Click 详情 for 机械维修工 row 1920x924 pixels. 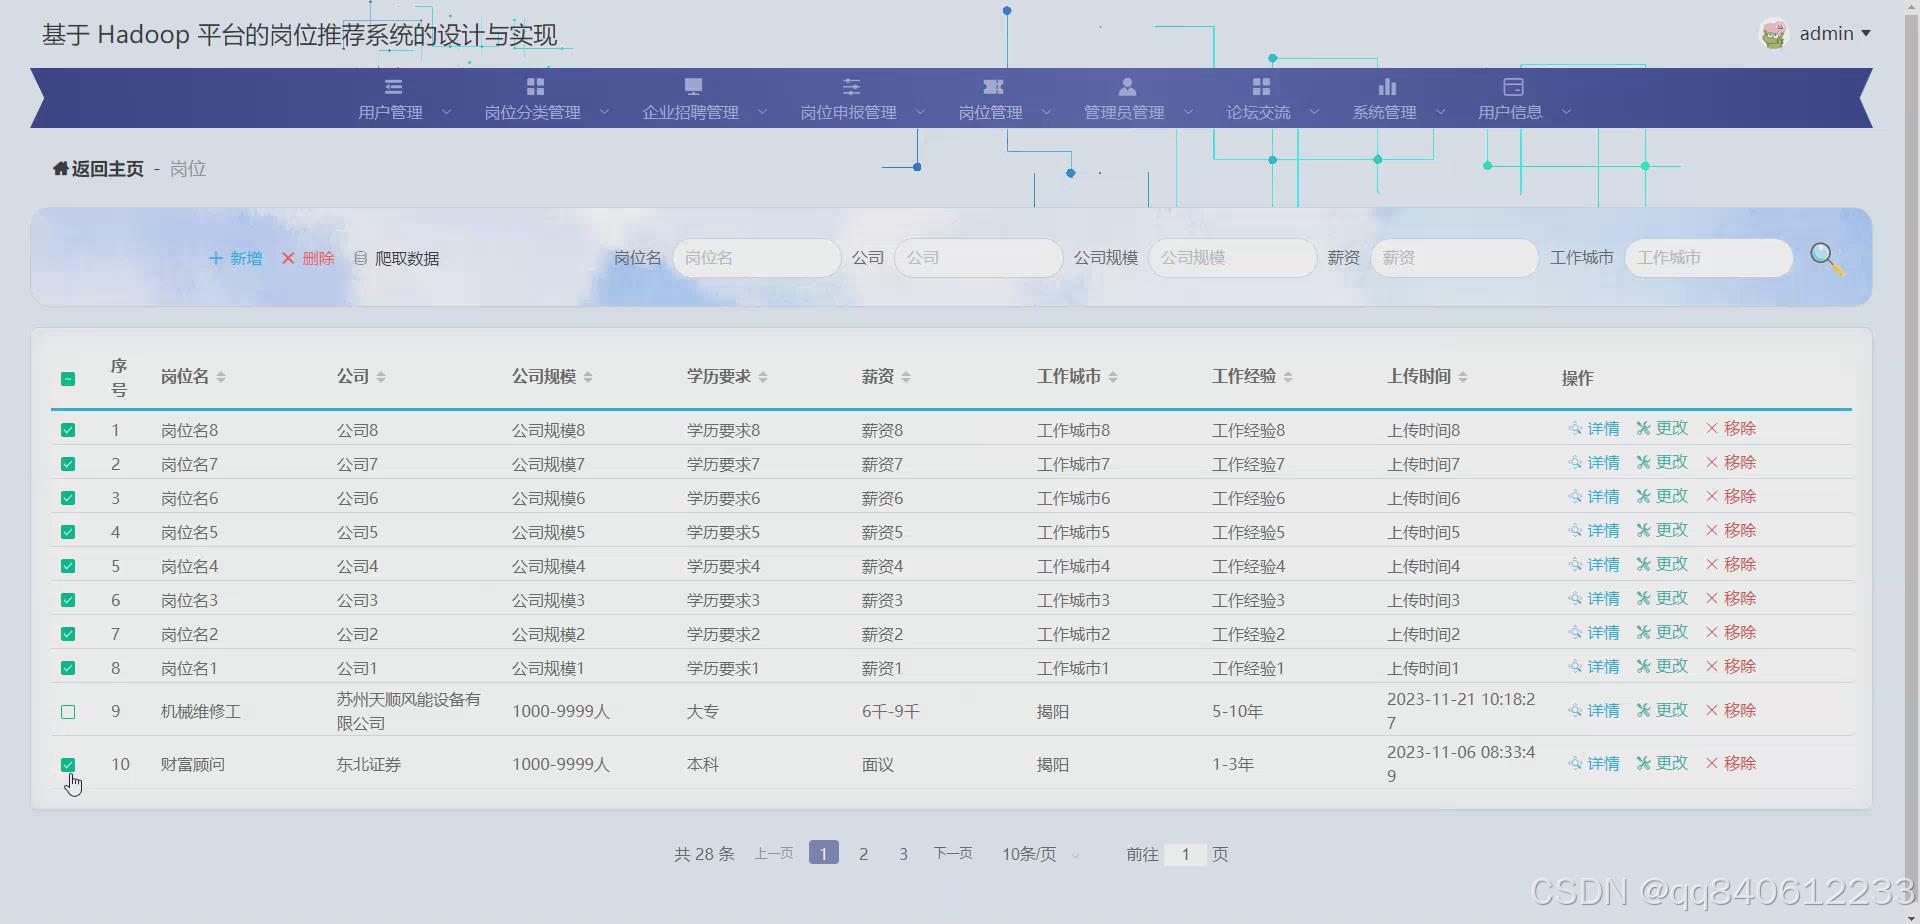coord(1594,711)
